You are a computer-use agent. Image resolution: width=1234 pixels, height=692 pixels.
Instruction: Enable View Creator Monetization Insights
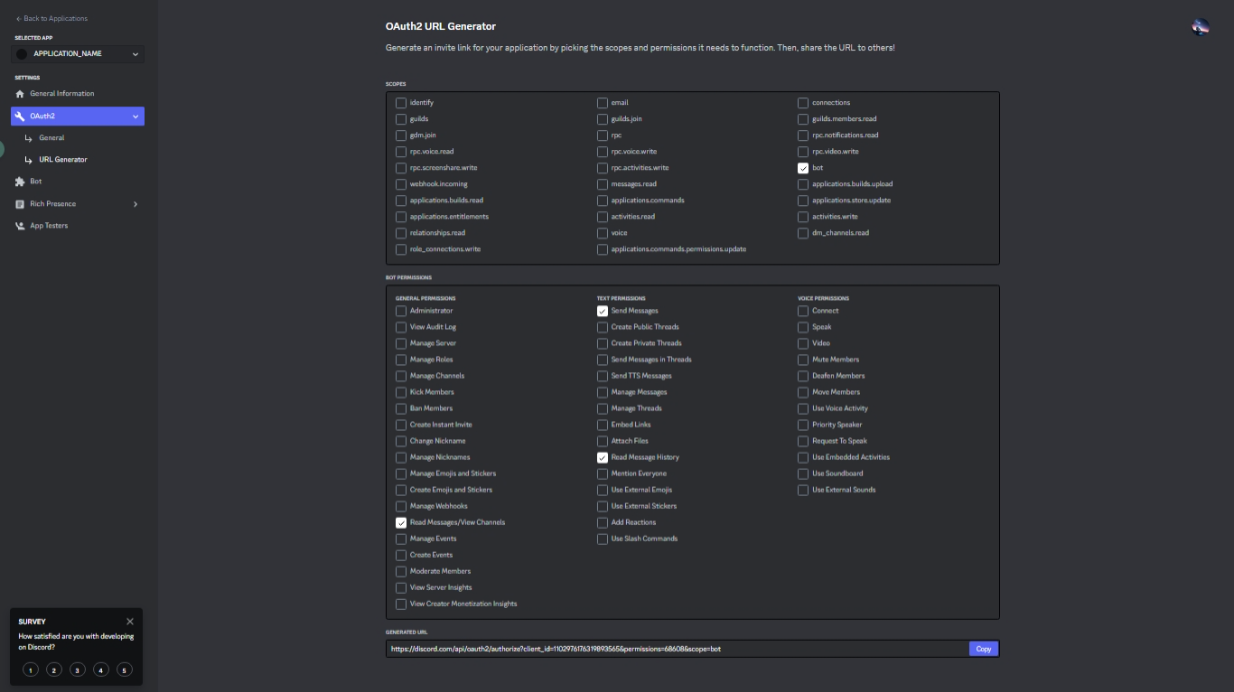click(401, 604)
